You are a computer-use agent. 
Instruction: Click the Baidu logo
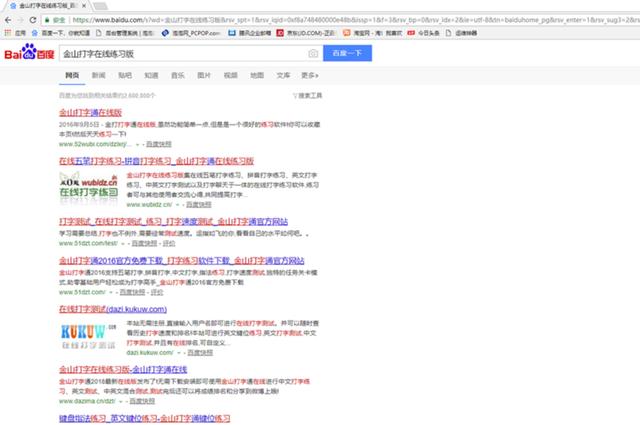29,52
